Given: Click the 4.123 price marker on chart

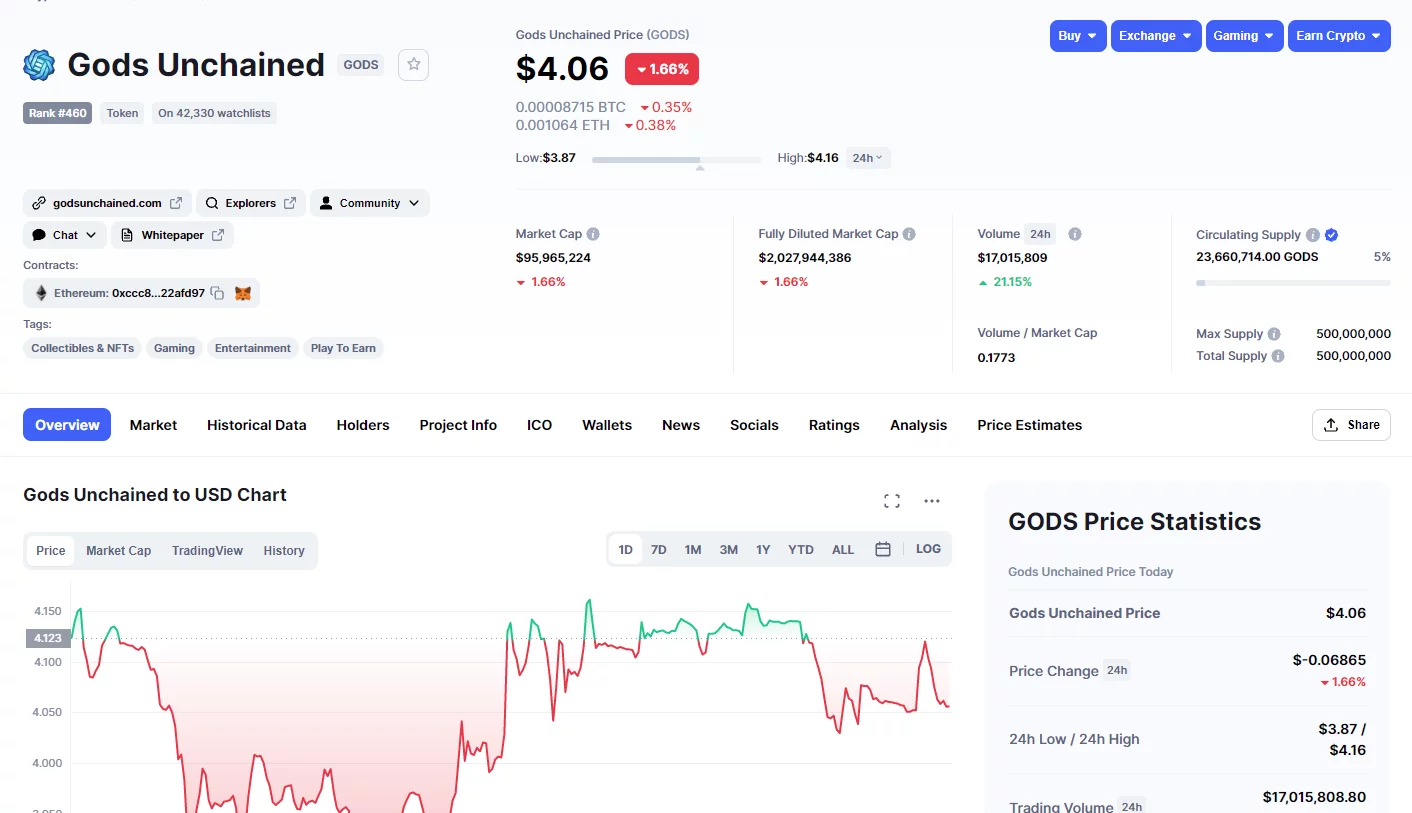Looking at the screenshot, I should pos(47,638).
